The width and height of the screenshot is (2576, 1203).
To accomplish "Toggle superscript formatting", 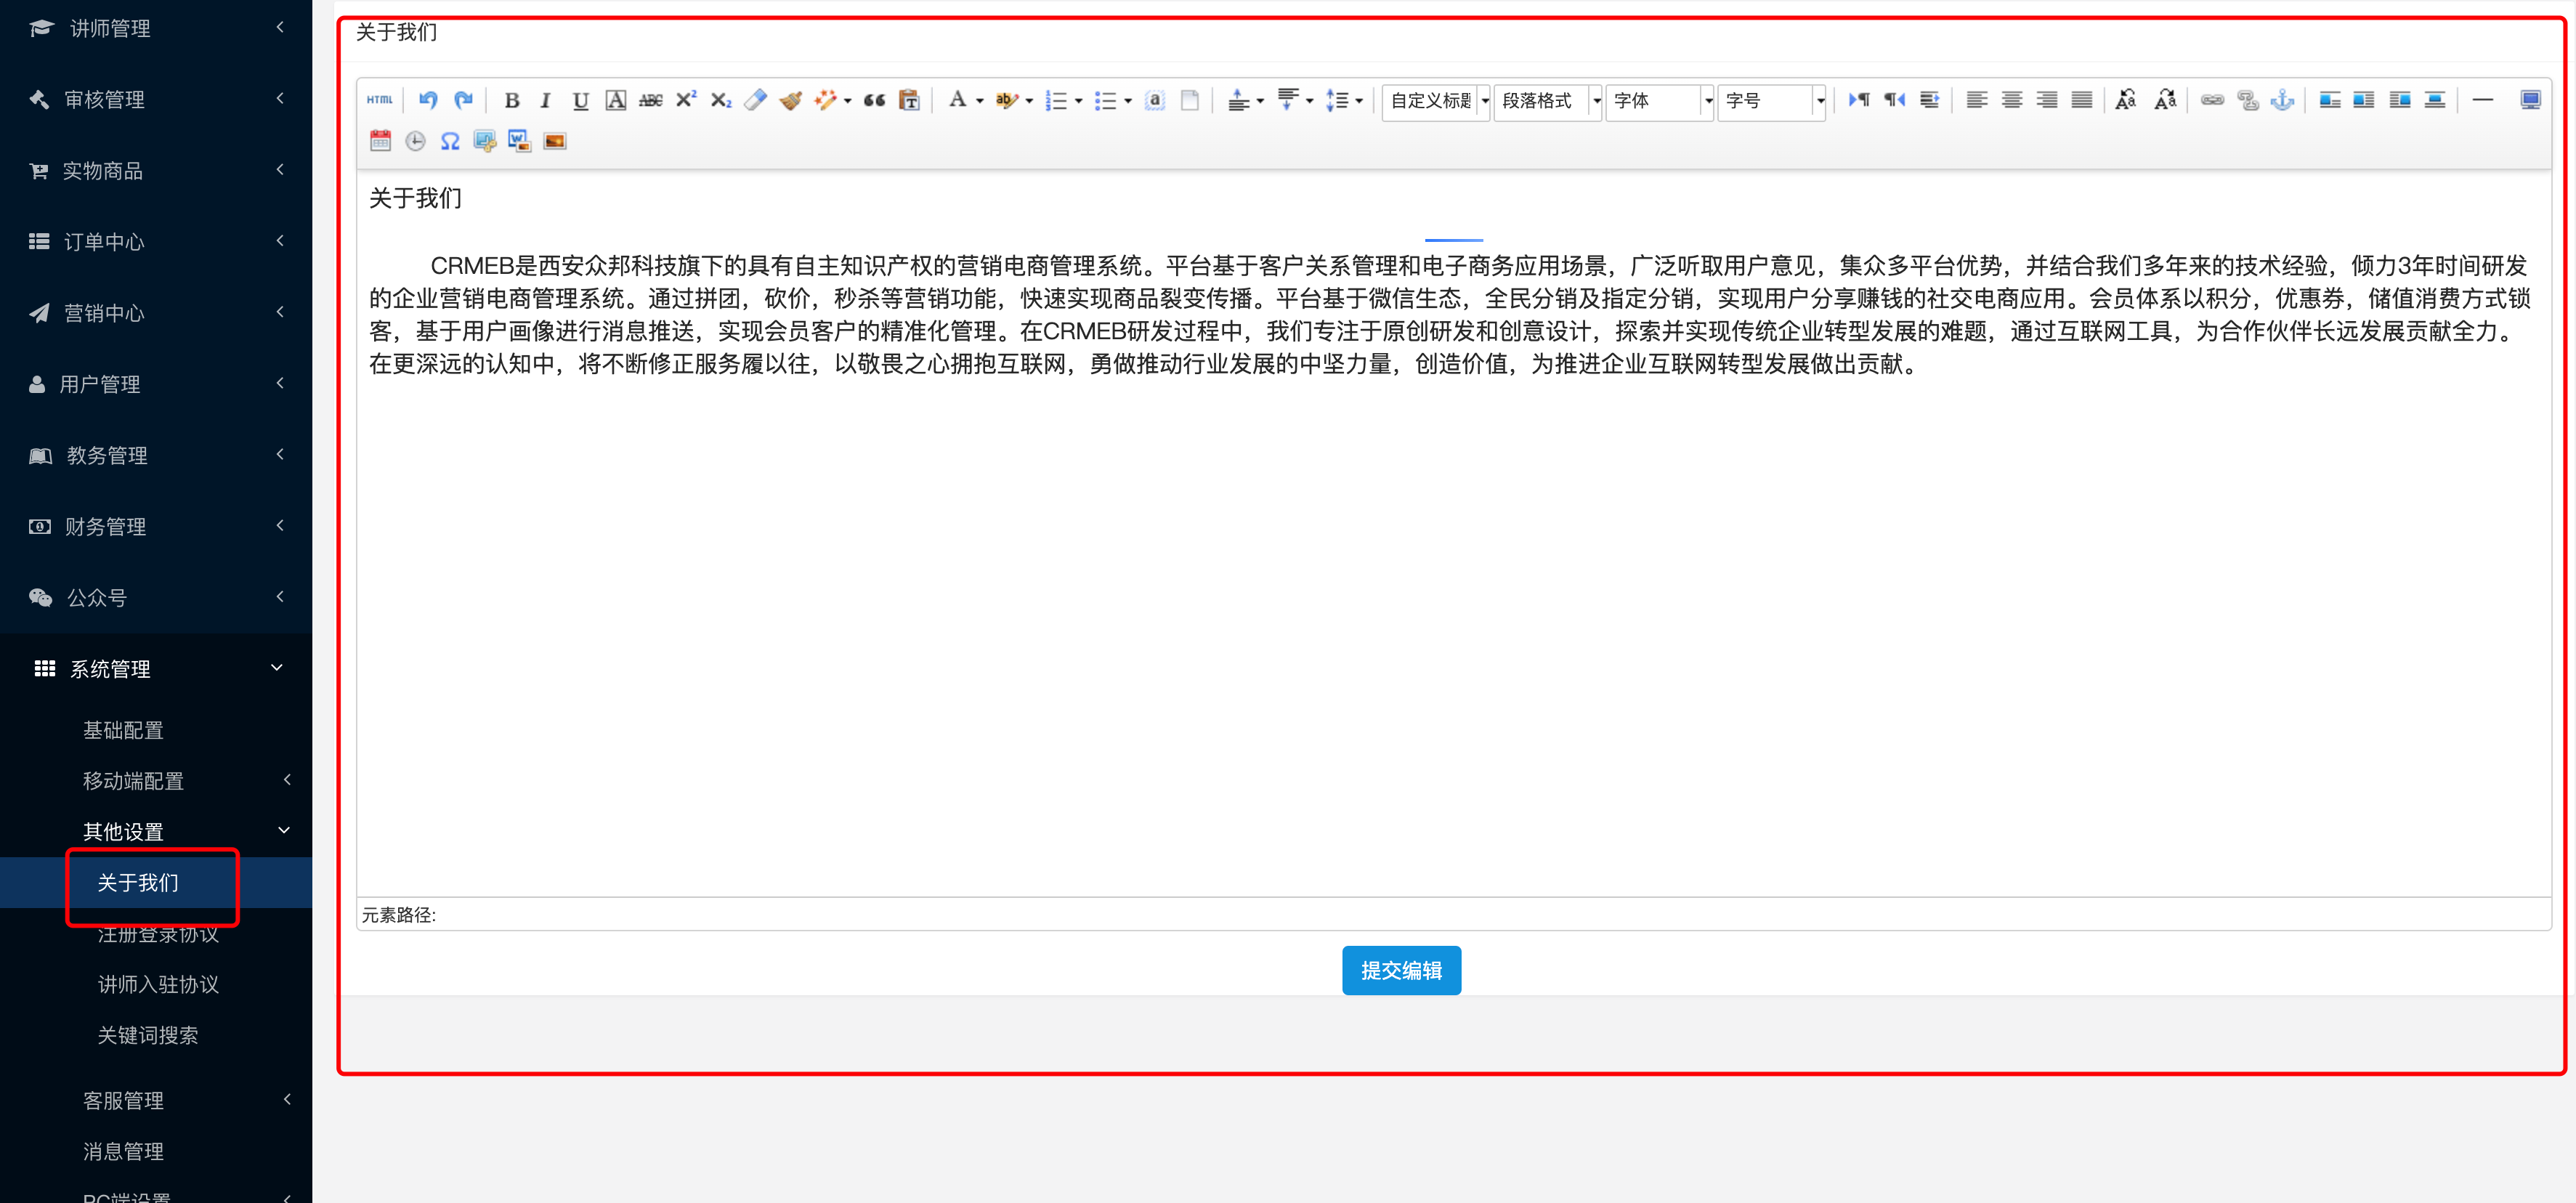I will 686,100.
